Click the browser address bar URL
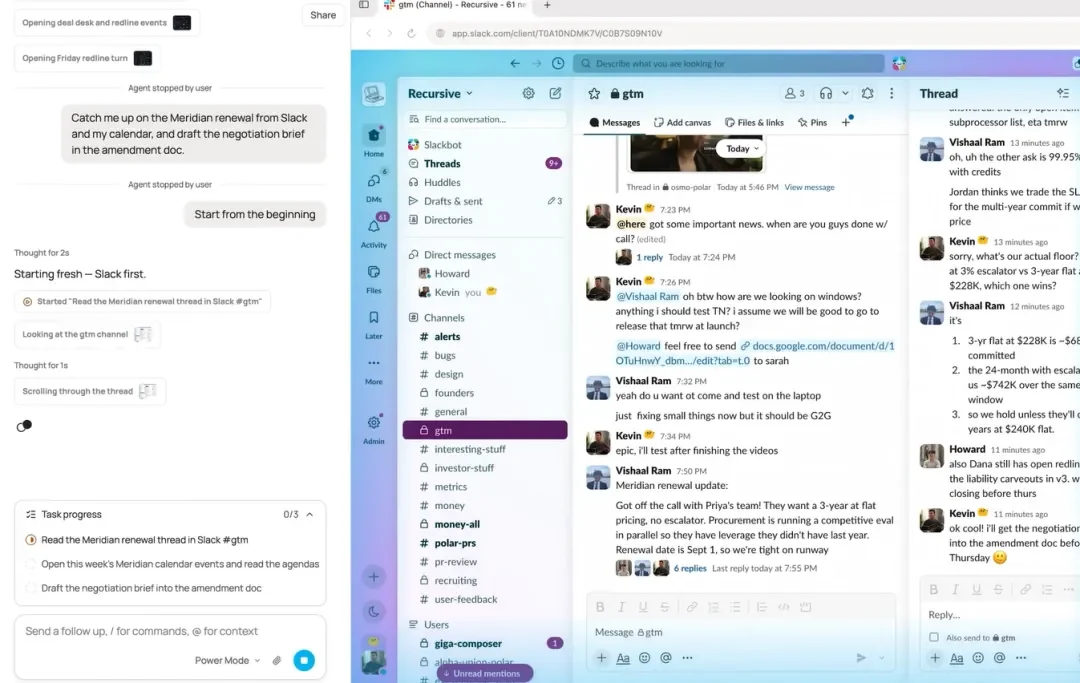 pos(557,33)
